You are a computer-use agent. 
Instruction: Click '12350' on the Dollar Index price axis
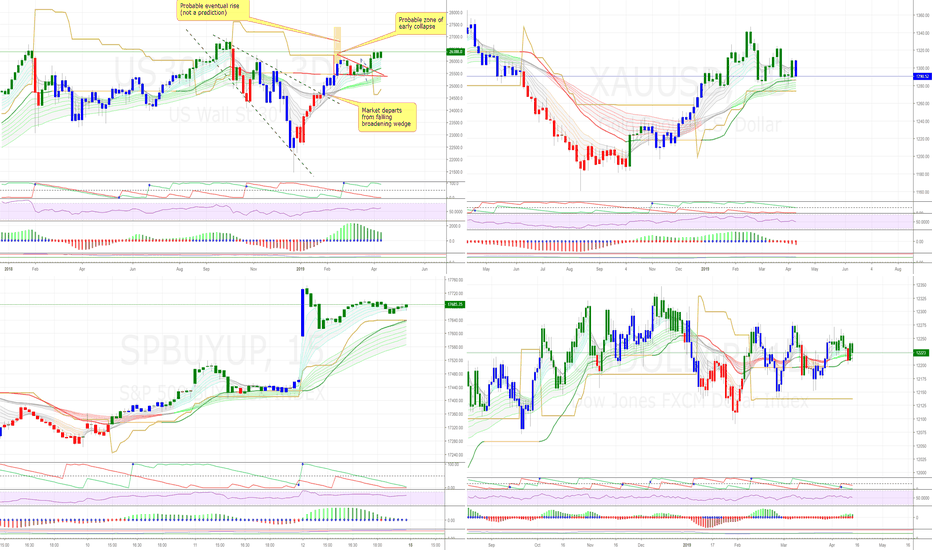pyautogui.click(x=921, y=285)
